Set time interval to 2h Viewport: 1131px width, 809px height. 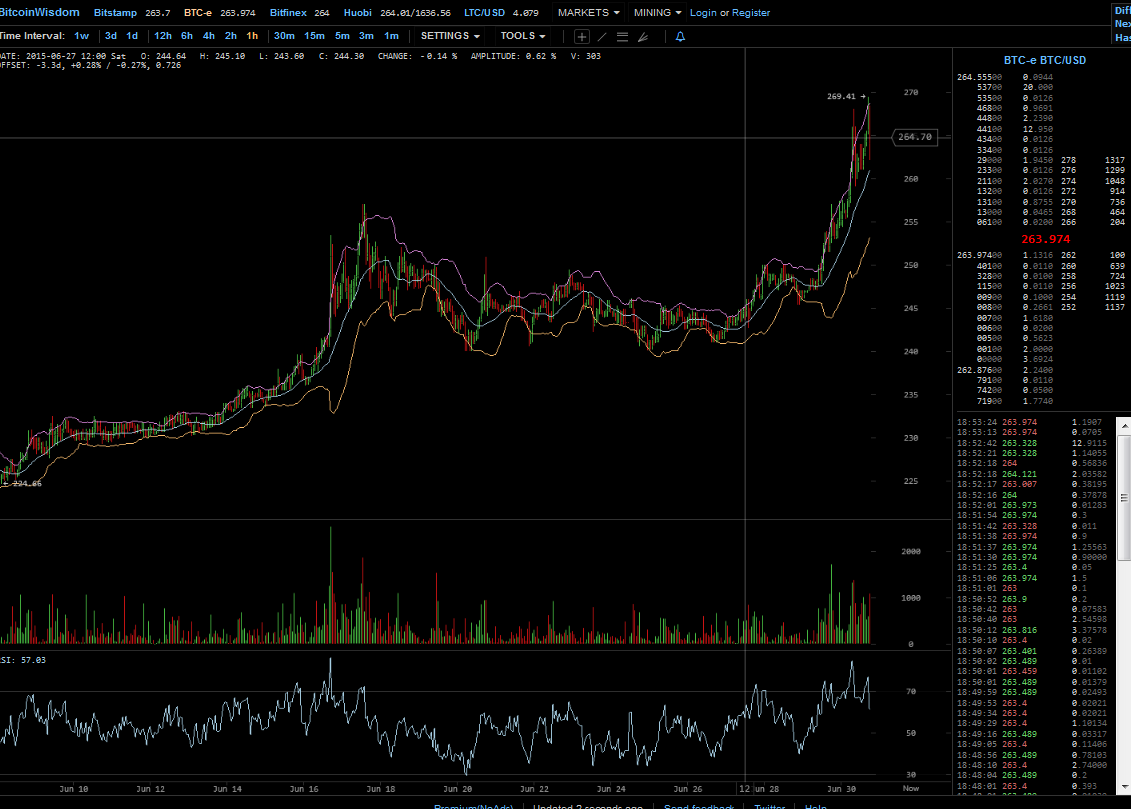[x=231, y=35]
